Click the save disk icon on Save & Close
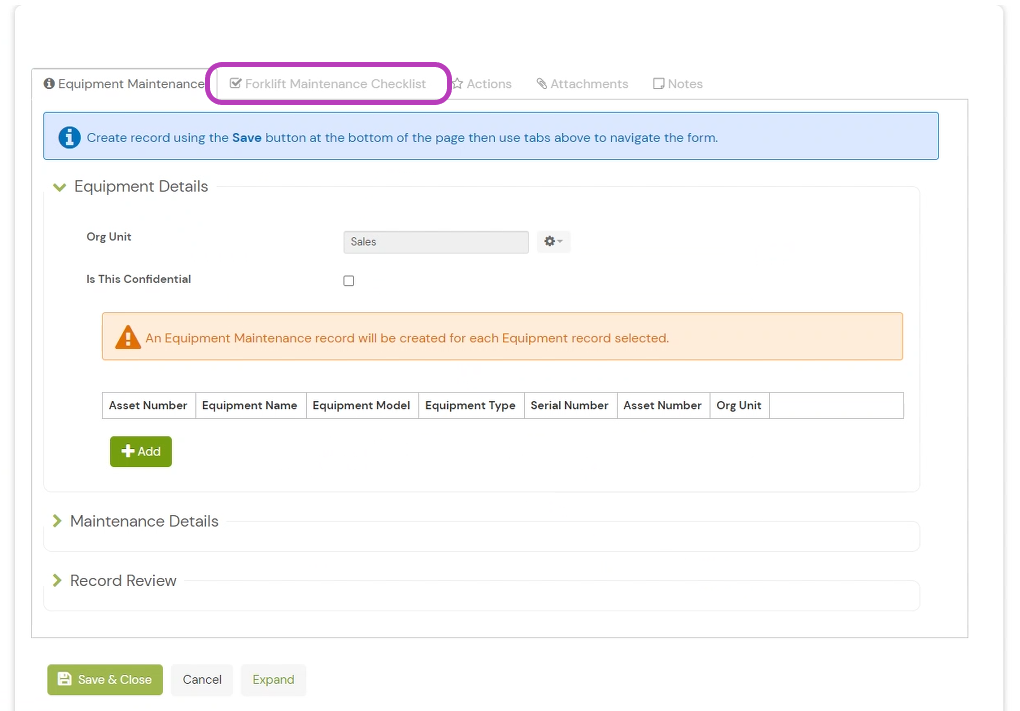The height and width of the screenshot is (711, 1020). point(66,679)
